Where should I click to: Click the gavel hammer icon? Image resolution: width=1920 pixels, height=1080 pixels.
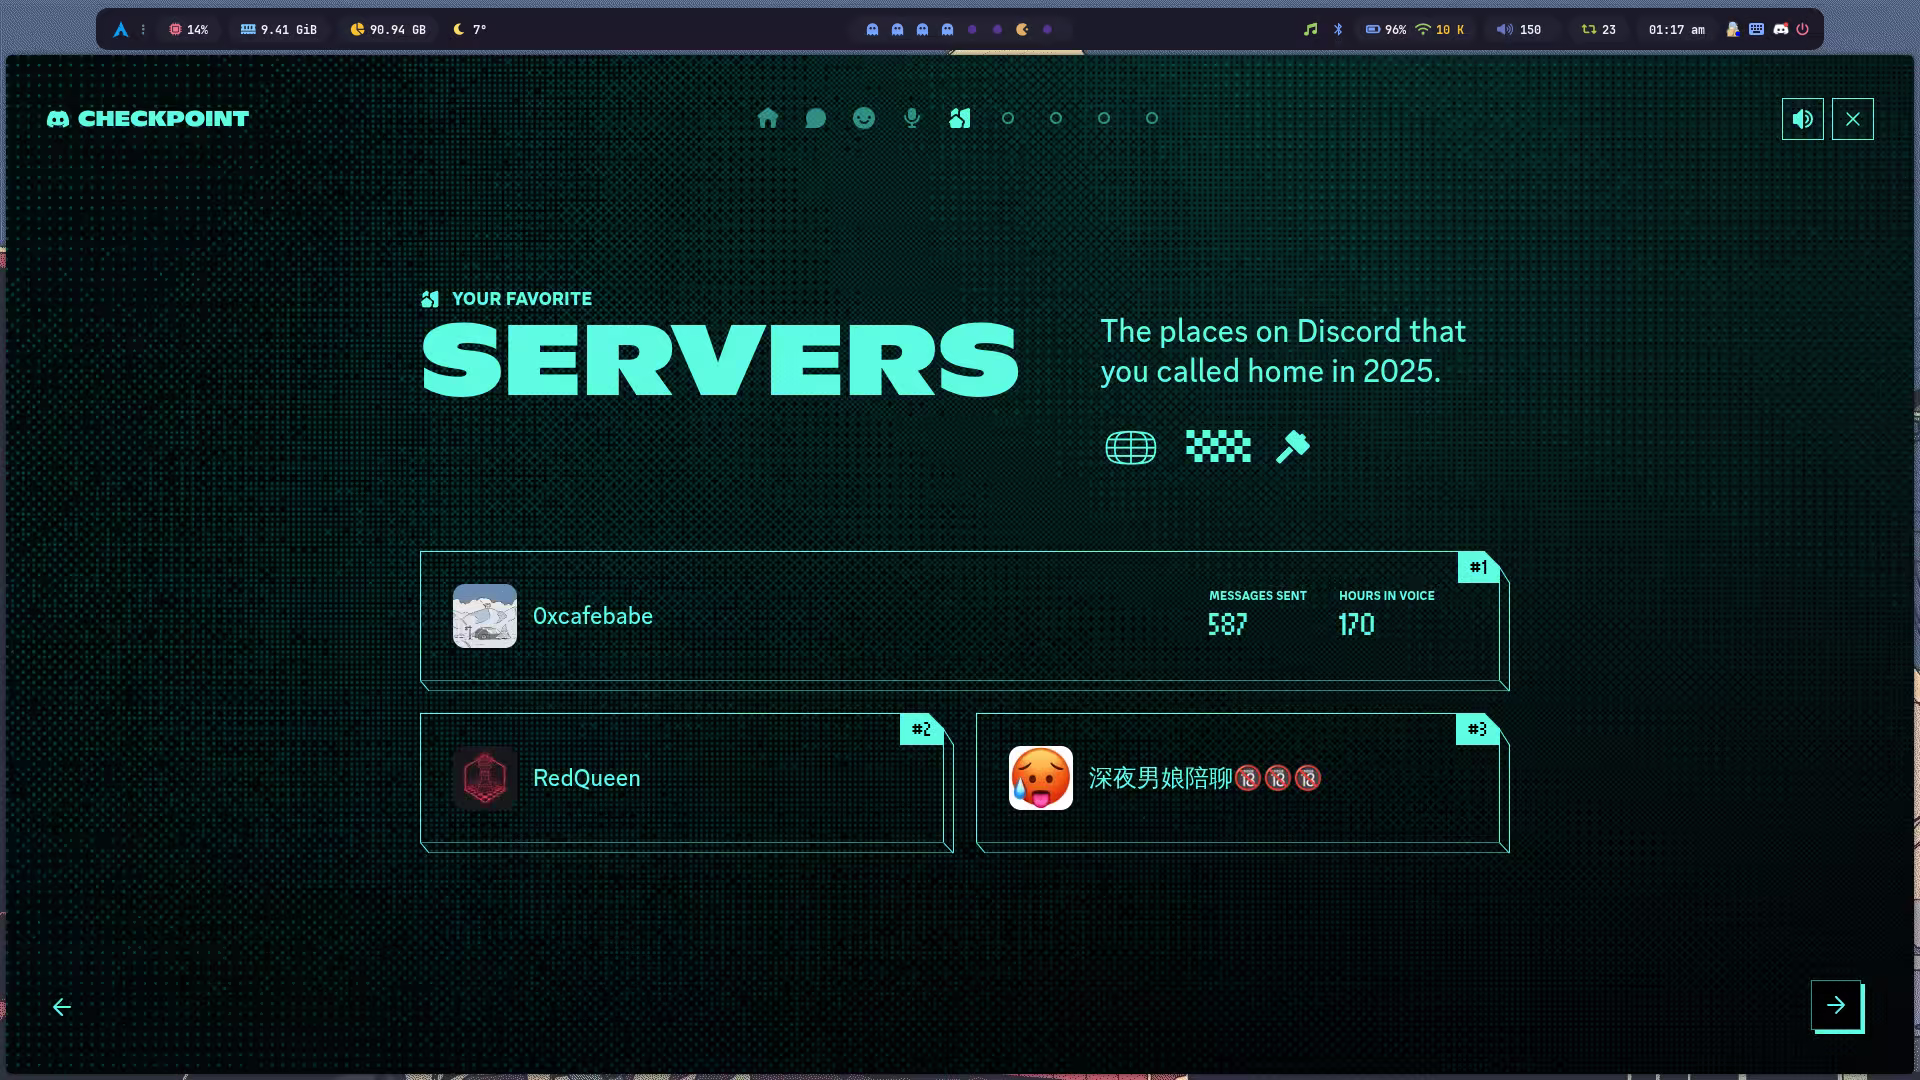(1292, 447)
